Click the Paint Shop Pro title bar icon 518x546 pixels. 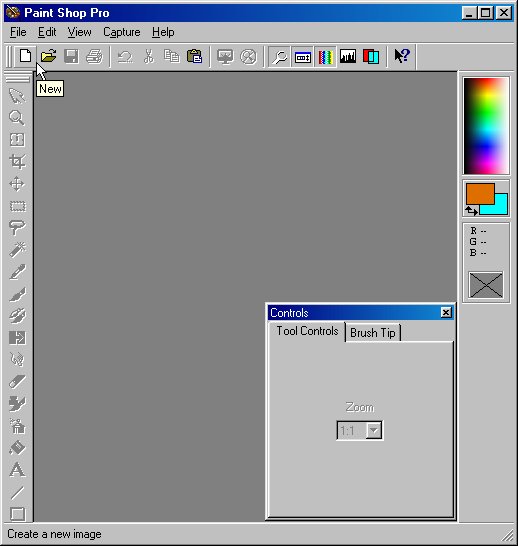click(x=13, y=13)
